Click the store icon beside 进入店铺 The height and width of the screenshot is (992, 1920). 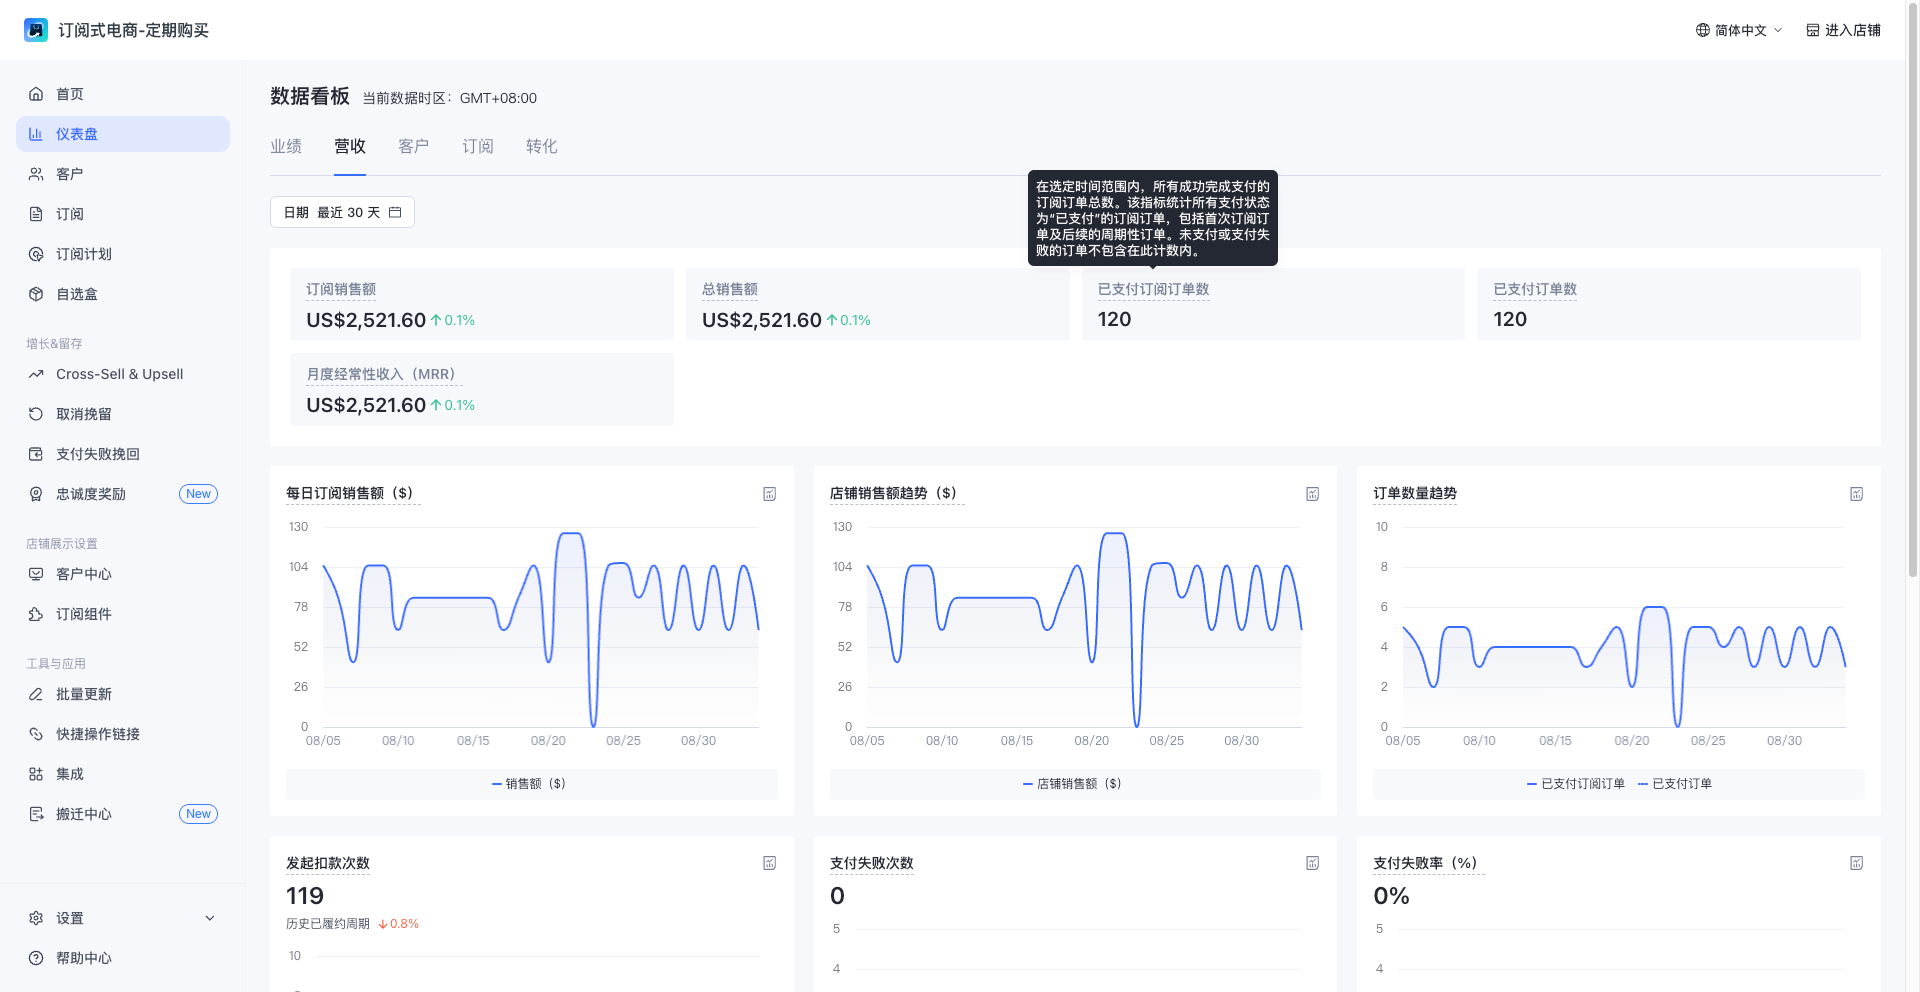click(x=1813, y=30)
